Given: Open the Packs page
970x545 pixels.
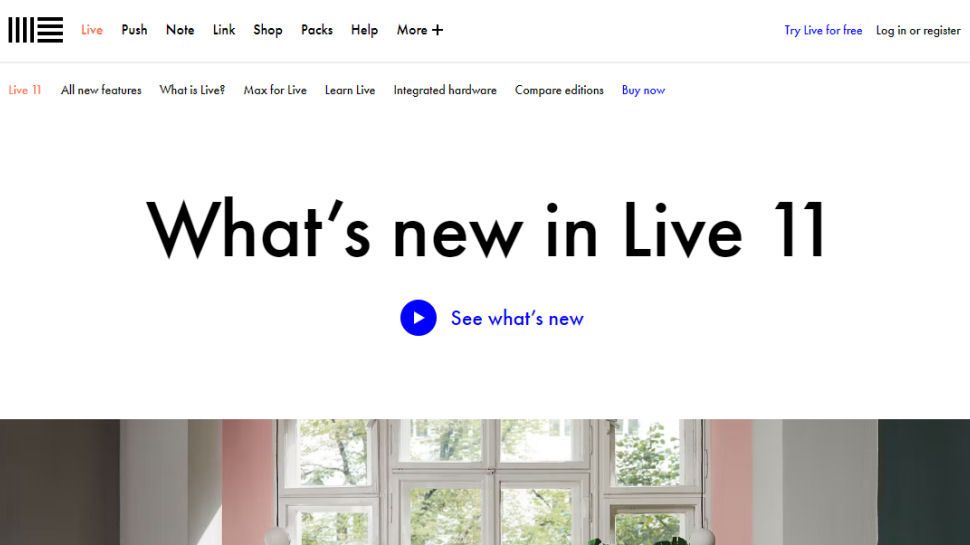Looking at the screenshot, I should coord(317,30).
